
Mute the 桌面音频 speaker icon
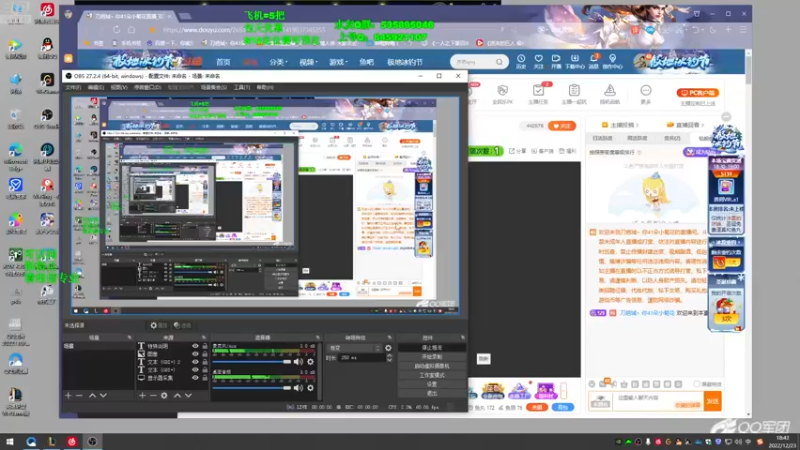[x=298, y=388]
